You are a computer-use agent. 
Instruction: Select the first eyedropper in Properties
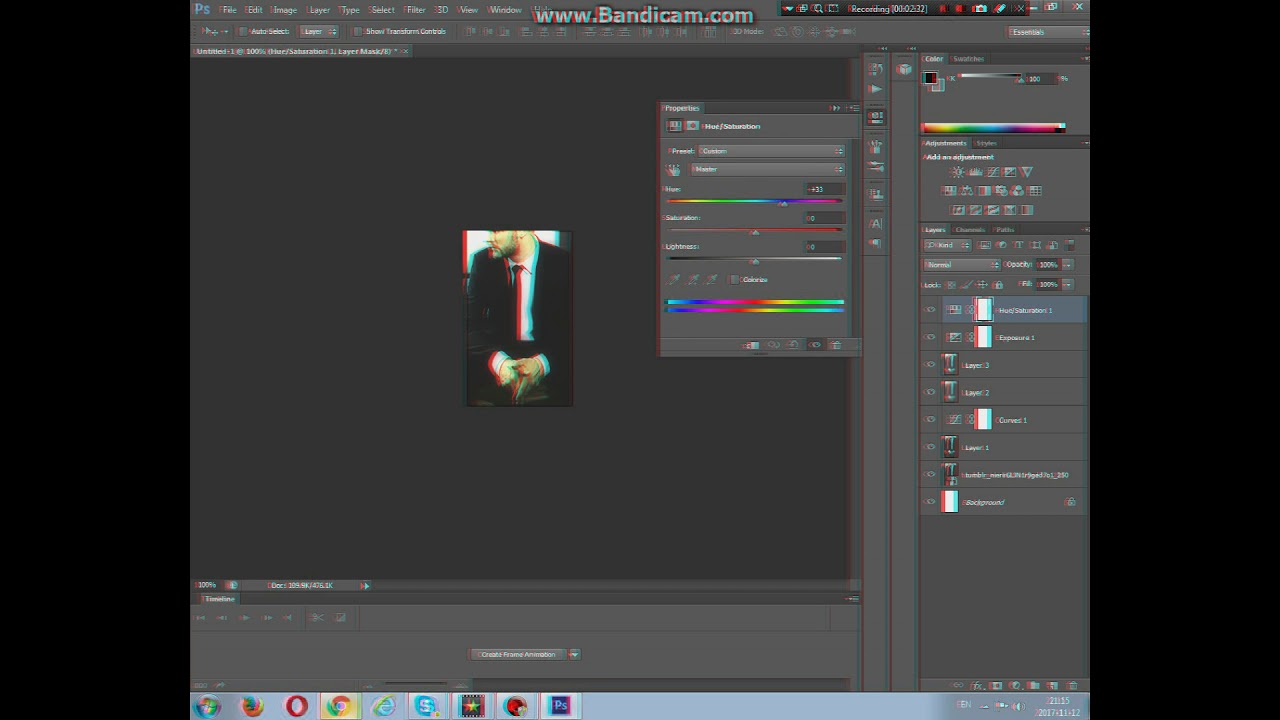click(674, 279)
